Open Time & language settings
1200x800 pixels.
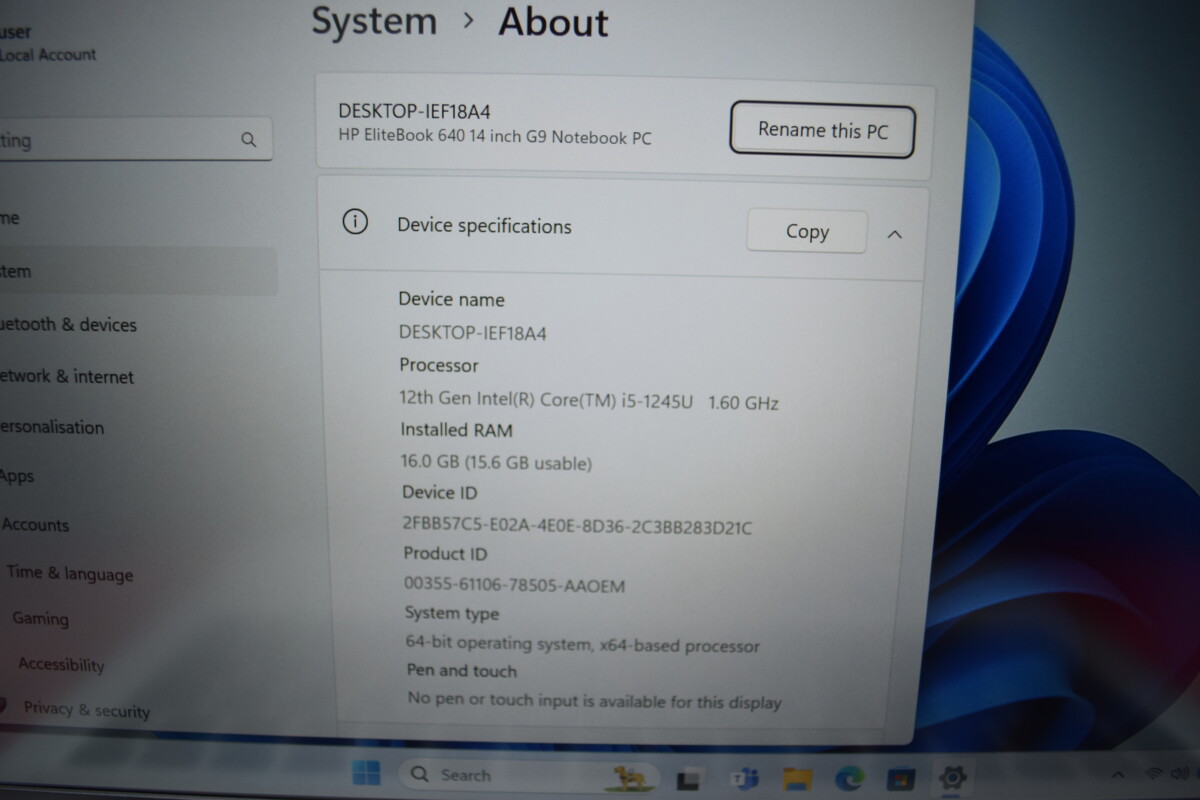(69, 573)
